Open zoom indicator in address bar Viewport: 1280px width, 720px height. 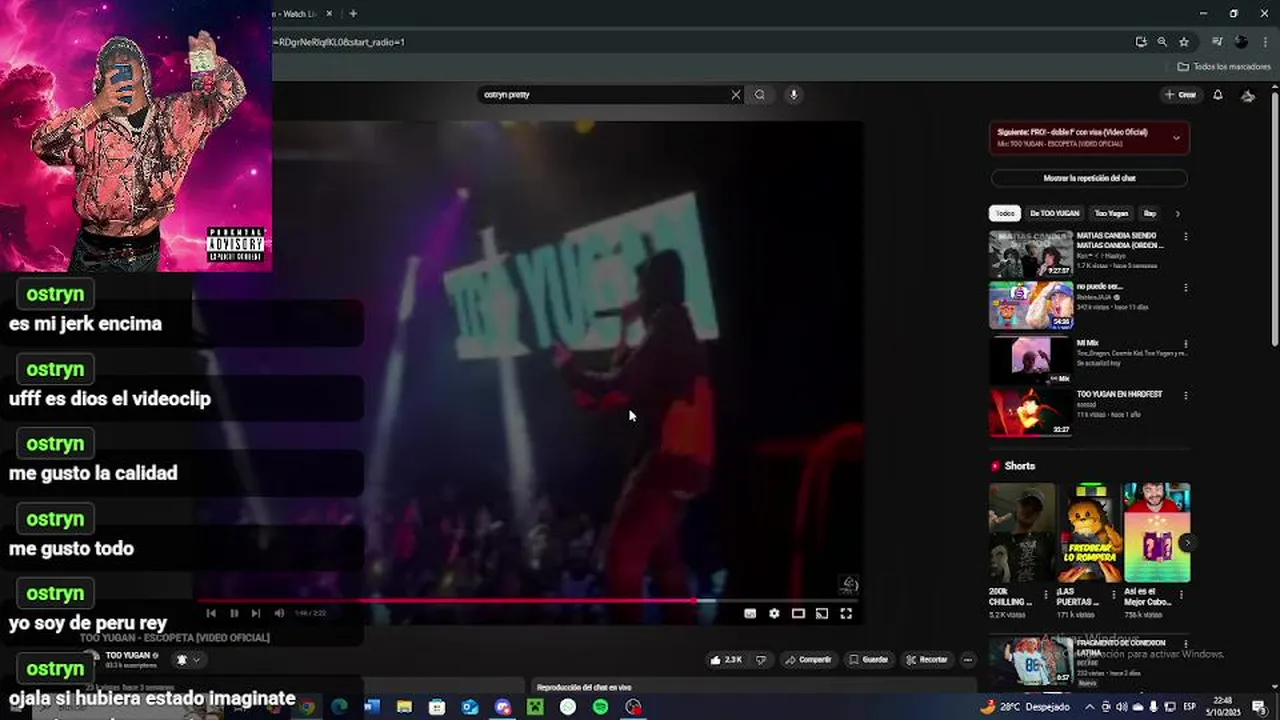1162,42
